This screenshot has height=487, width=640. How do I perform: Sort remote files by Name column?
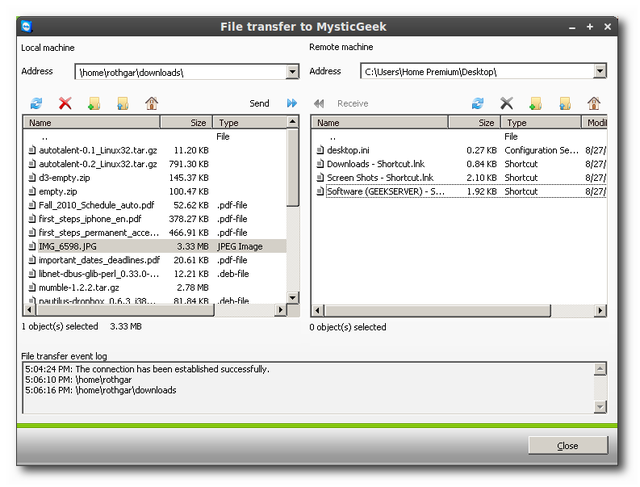click(380, 122)
